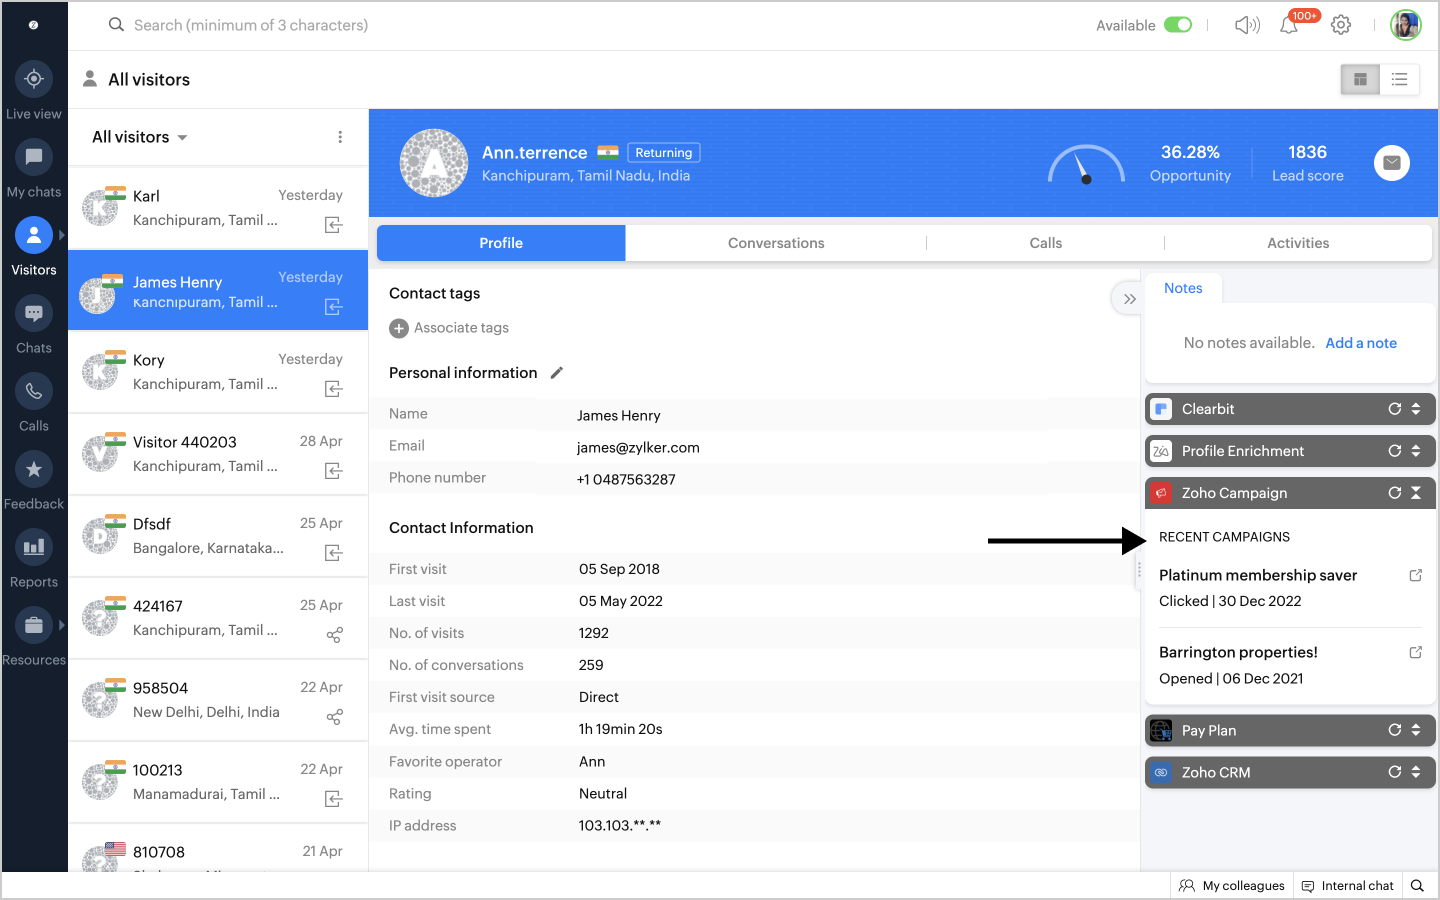
Task: Click the notifications bell icon
Action: coord(1289,26)
